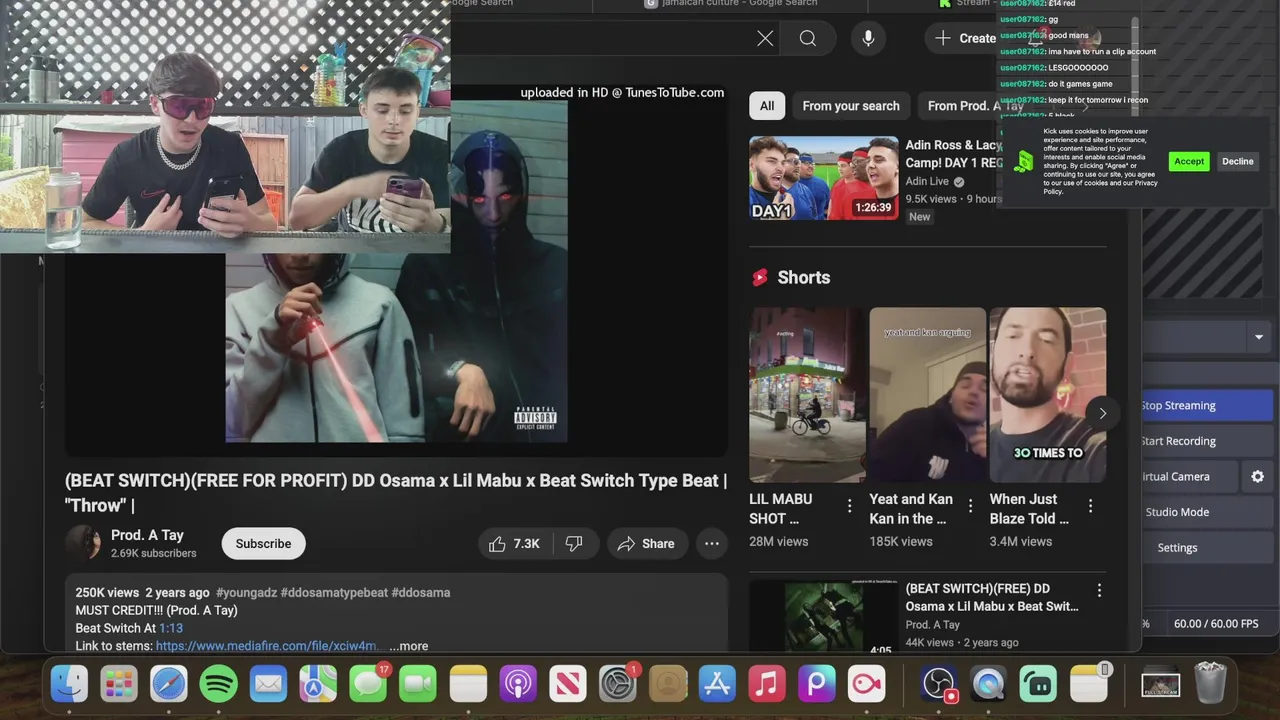
Task: Click Virtual Camera button in OBS
Action: [1190, 477]
